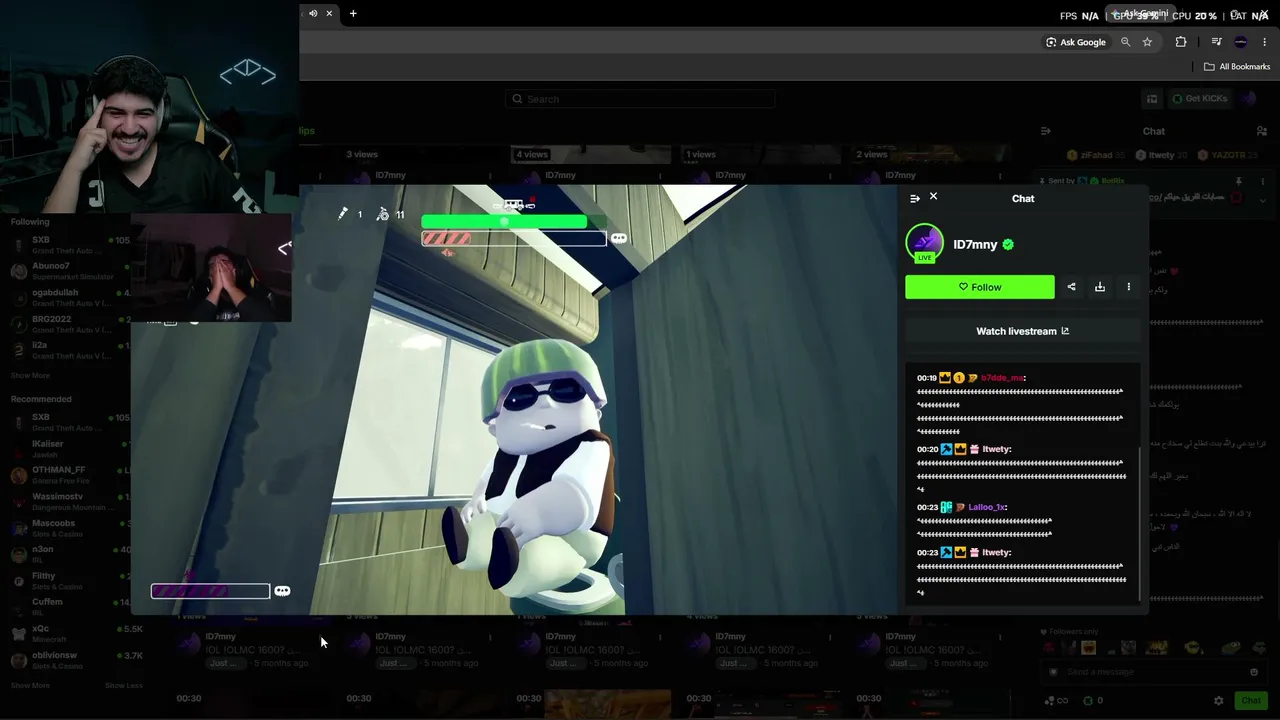
Task: Open the browser profile avatar
Action: (x=1241, y=42)
